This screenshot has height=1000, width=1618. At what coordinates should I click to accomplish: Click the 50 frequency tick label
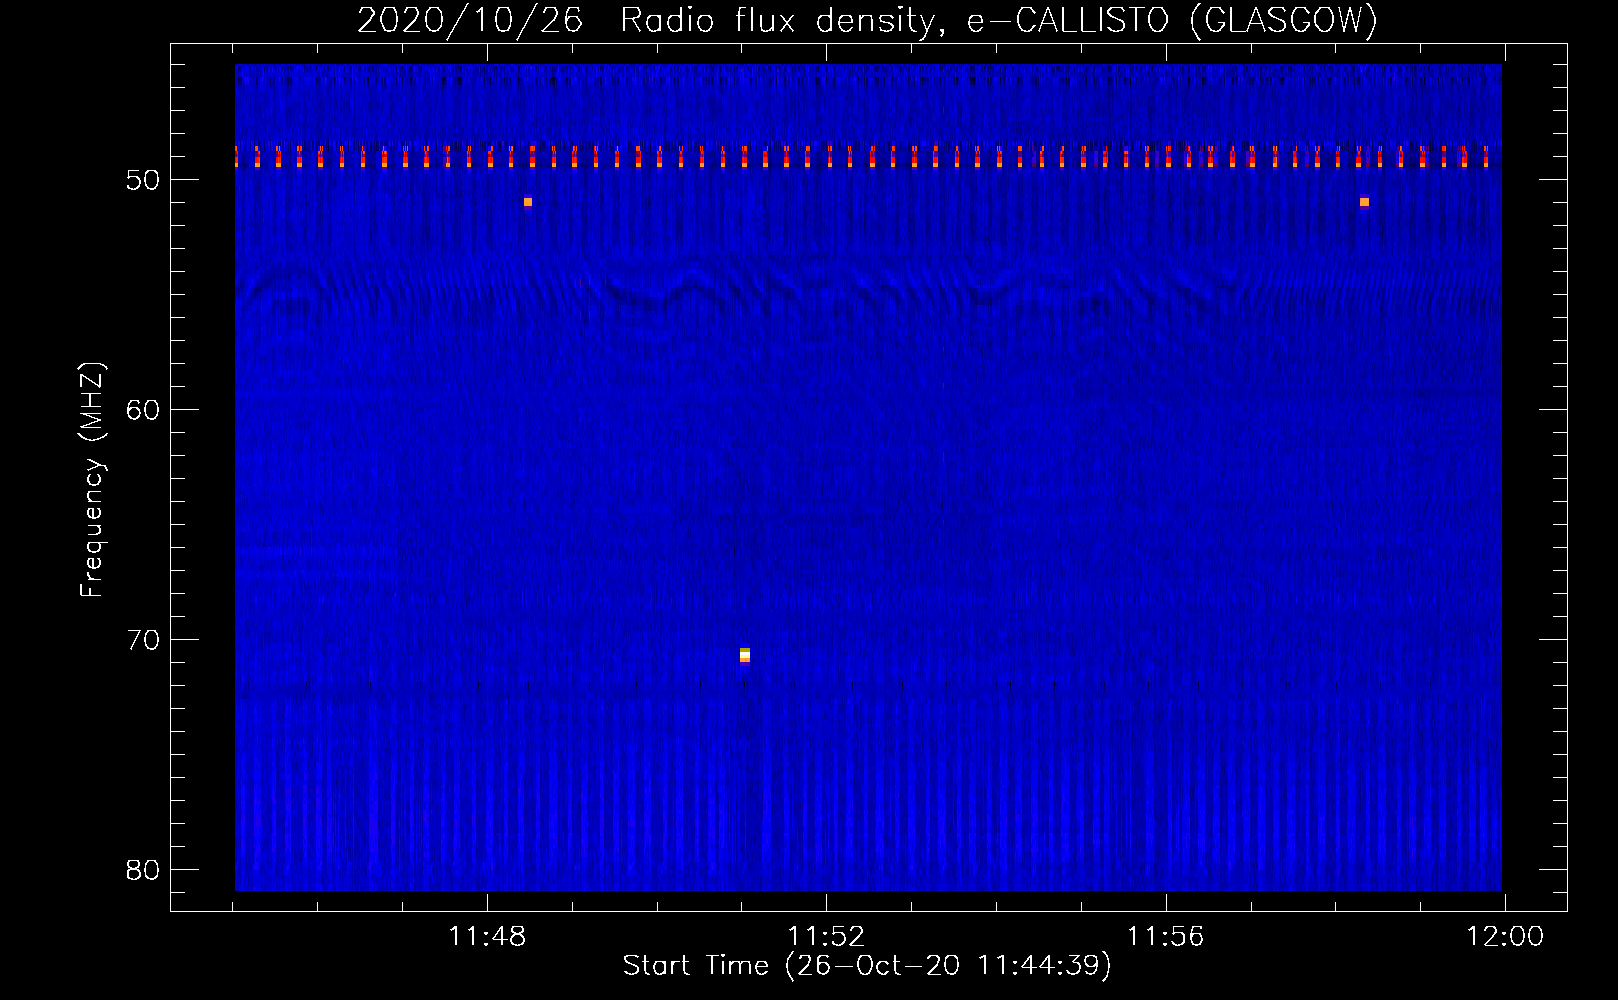pos(143,180)
